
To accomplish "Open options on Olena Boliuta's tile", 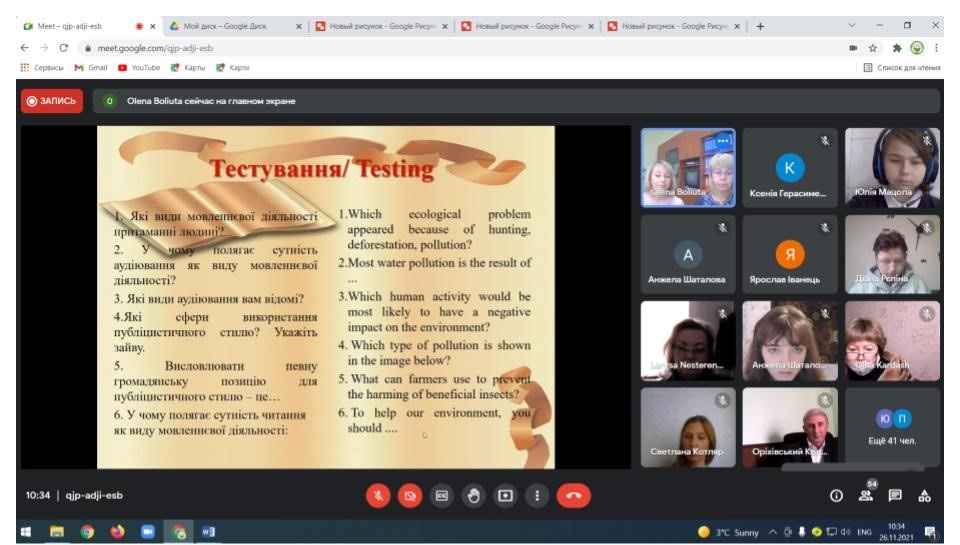I will [x=723, y=141].
